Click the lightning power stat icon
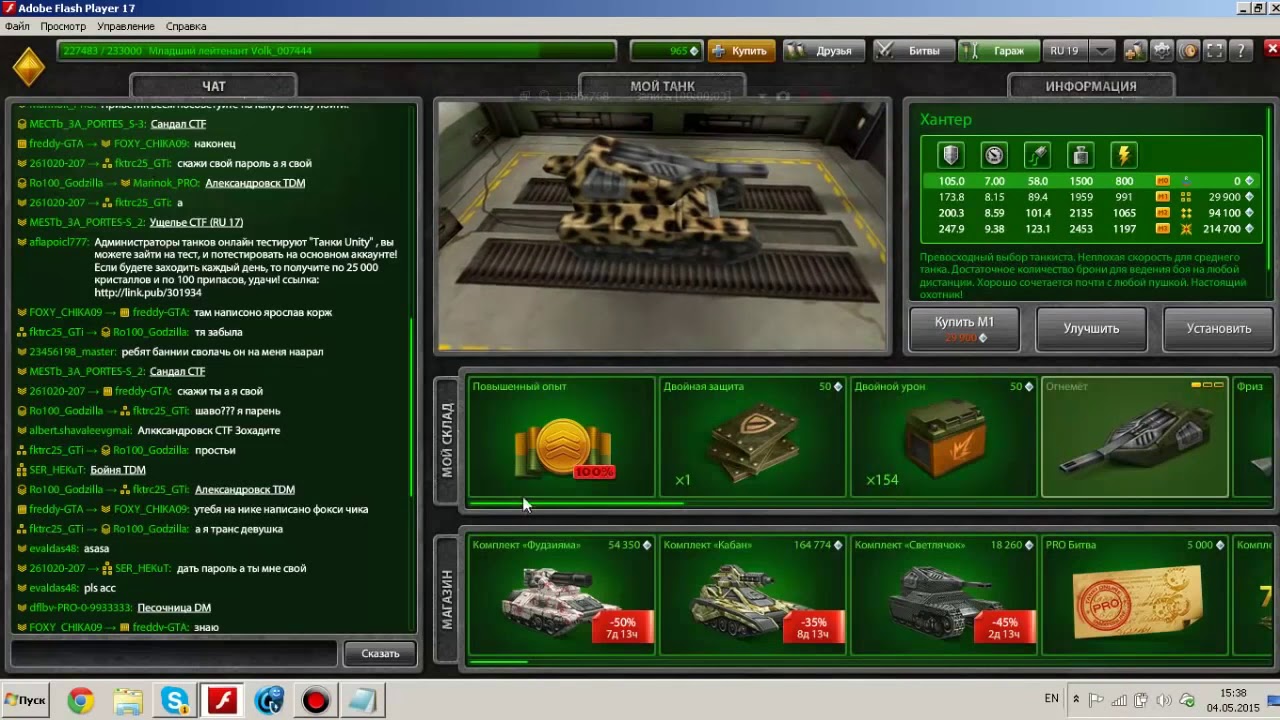Screen dimensions: 1280x720 pos(1124,155)
